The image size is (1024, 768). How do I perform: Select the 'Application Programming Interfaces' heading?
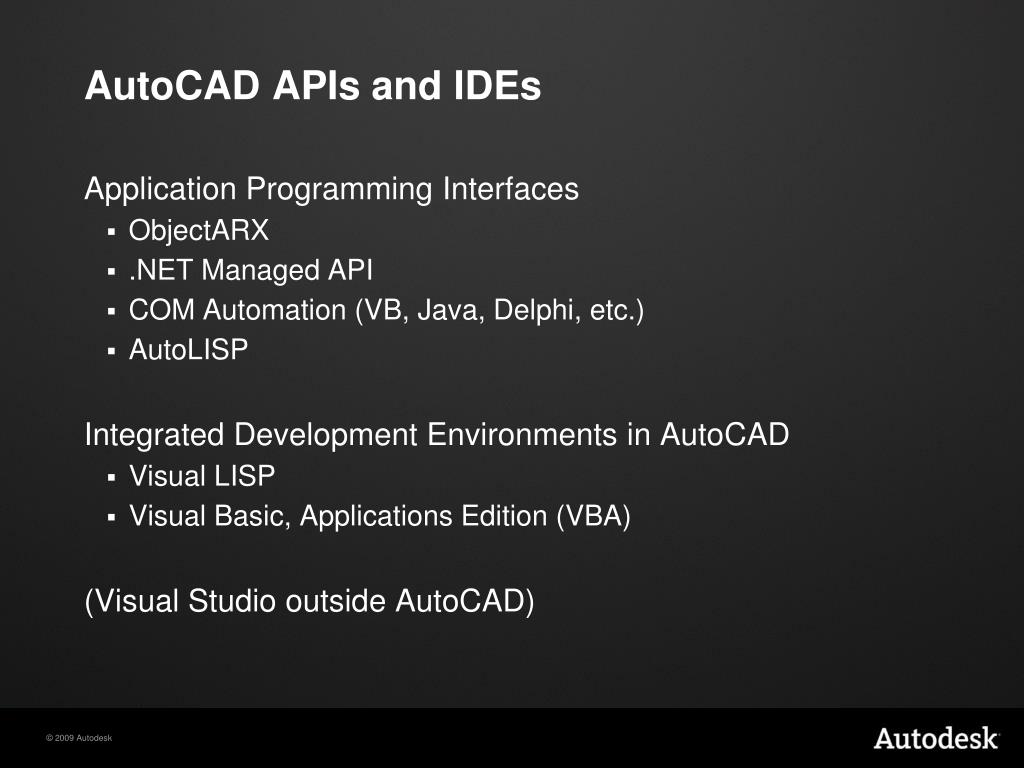[x=332, y=189]
